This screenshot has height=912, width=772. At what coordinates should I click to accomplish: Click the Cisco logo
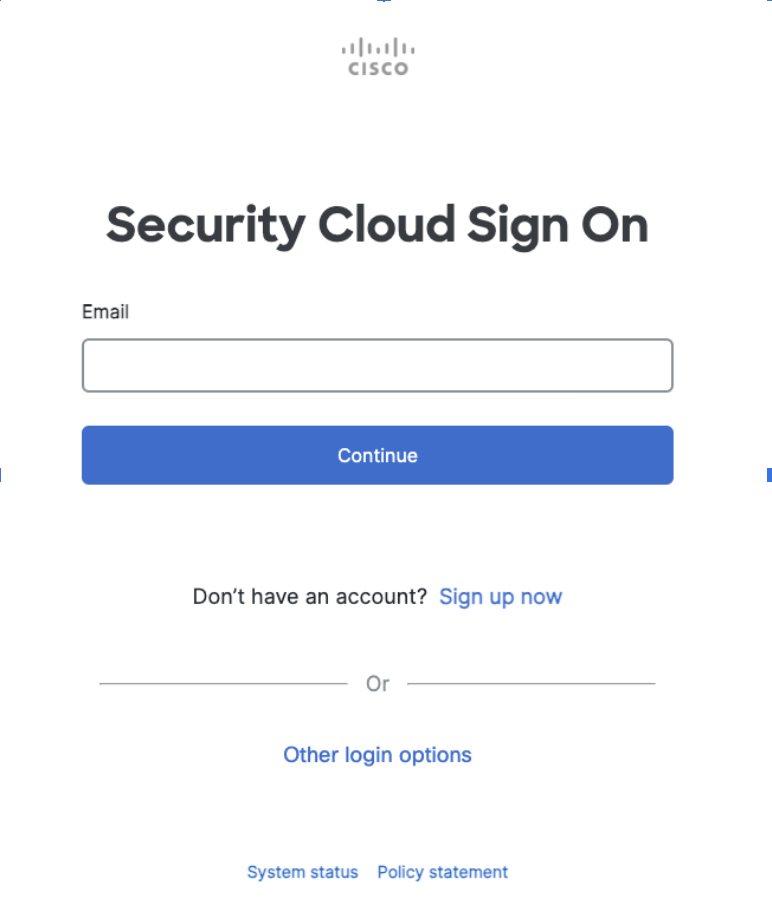point(377,55)
